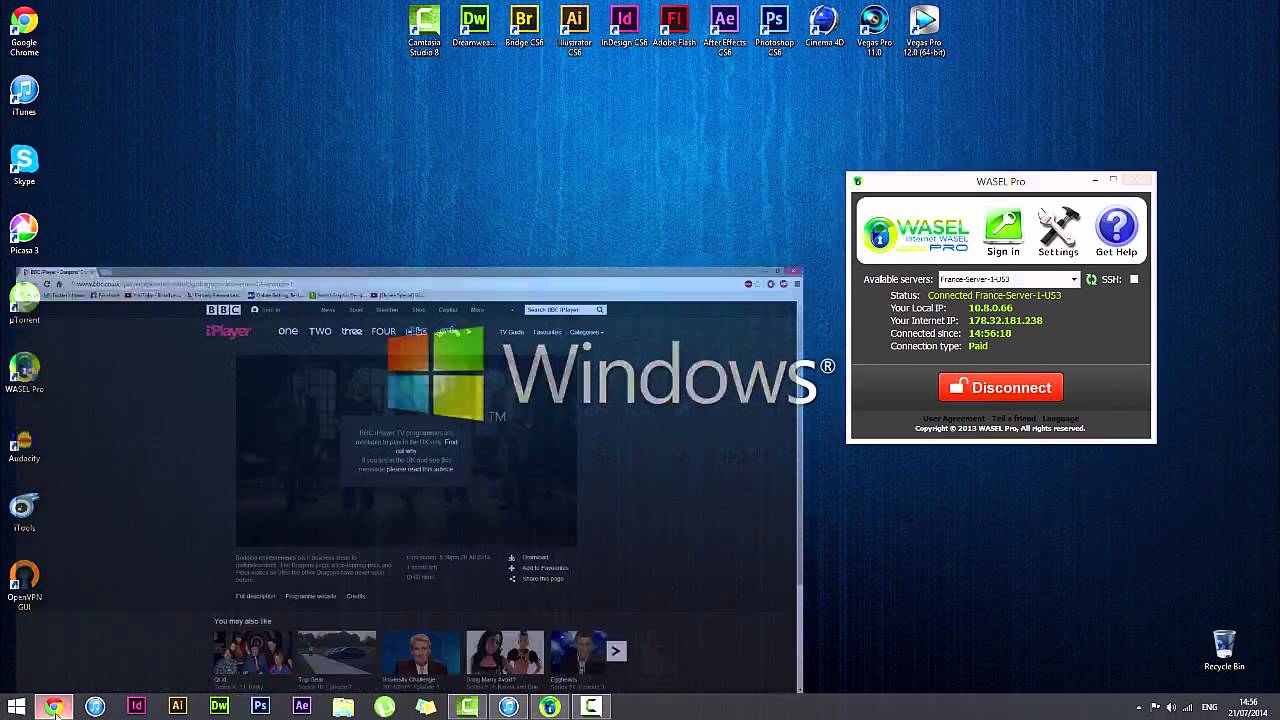Screen dimensions: 1280x720
Task: Open the Vegas Pro 11.0 shortcut
Action: coord(874,31)
